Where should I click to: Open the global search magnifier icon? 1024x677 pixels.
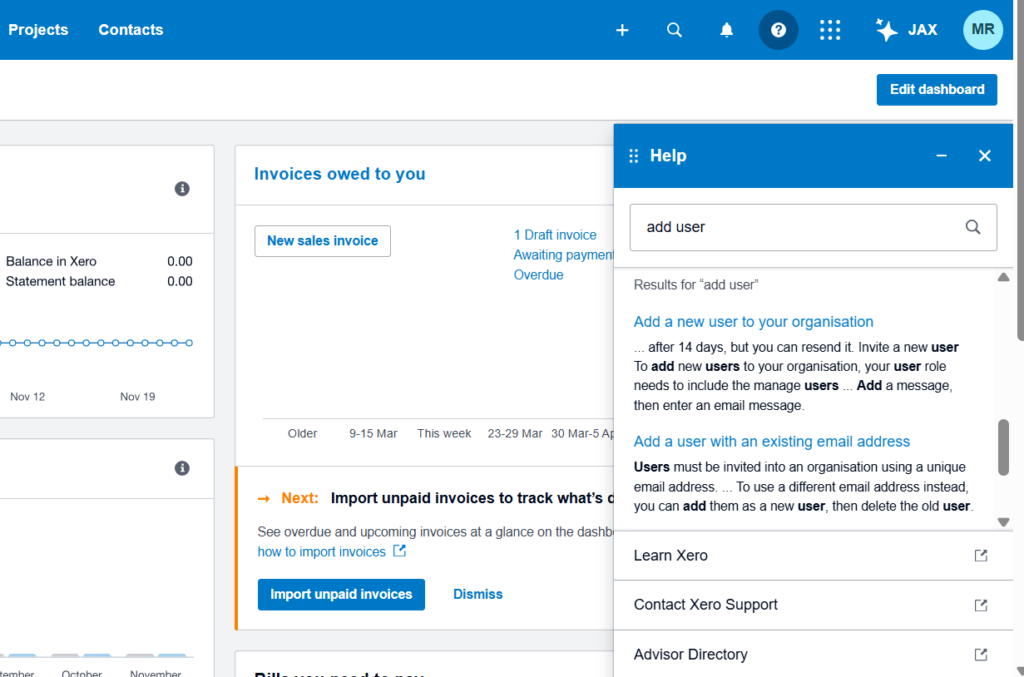coord(674,29)
